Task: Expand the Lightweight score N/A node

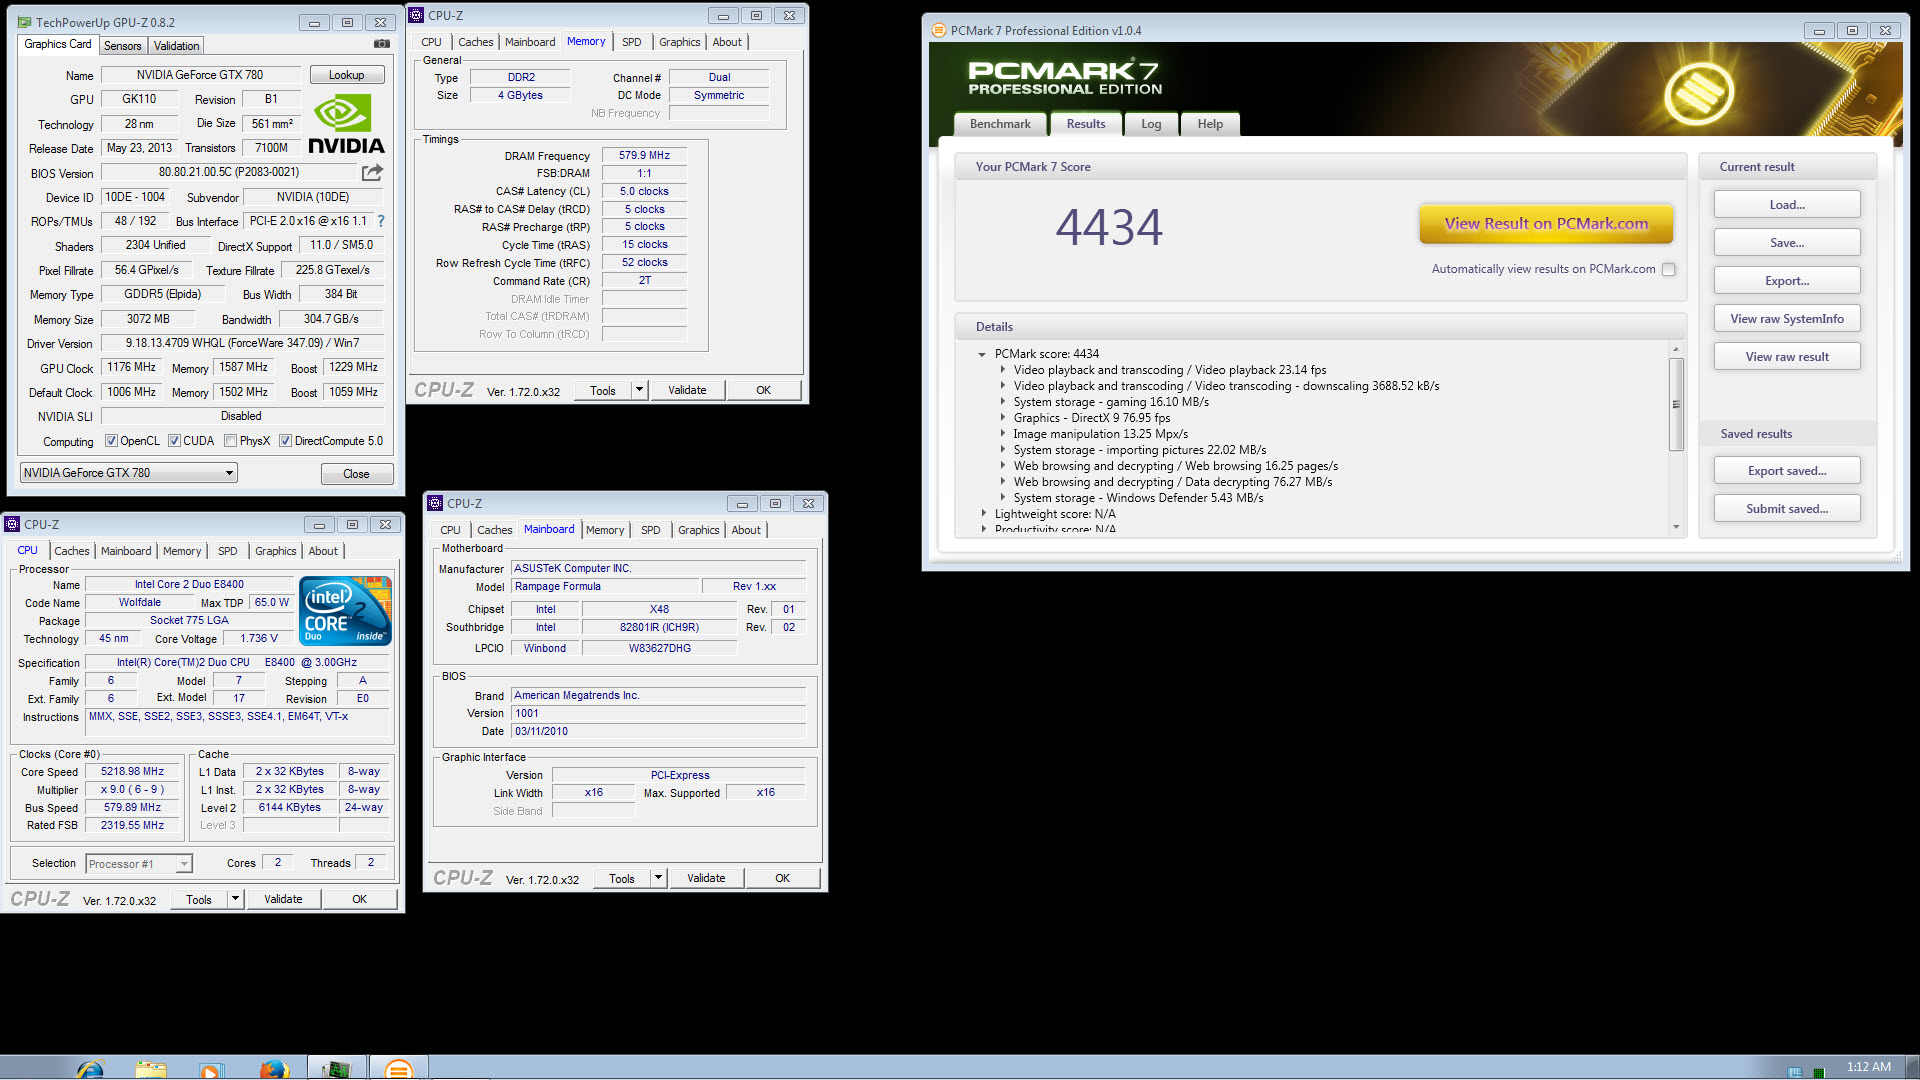Action: (983, 514)
